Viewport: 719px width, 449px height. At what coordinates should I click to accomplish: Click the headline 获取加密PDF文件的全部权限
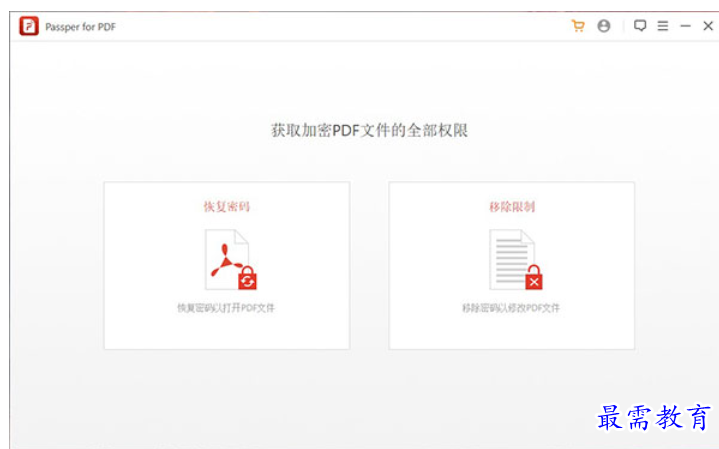369,130
